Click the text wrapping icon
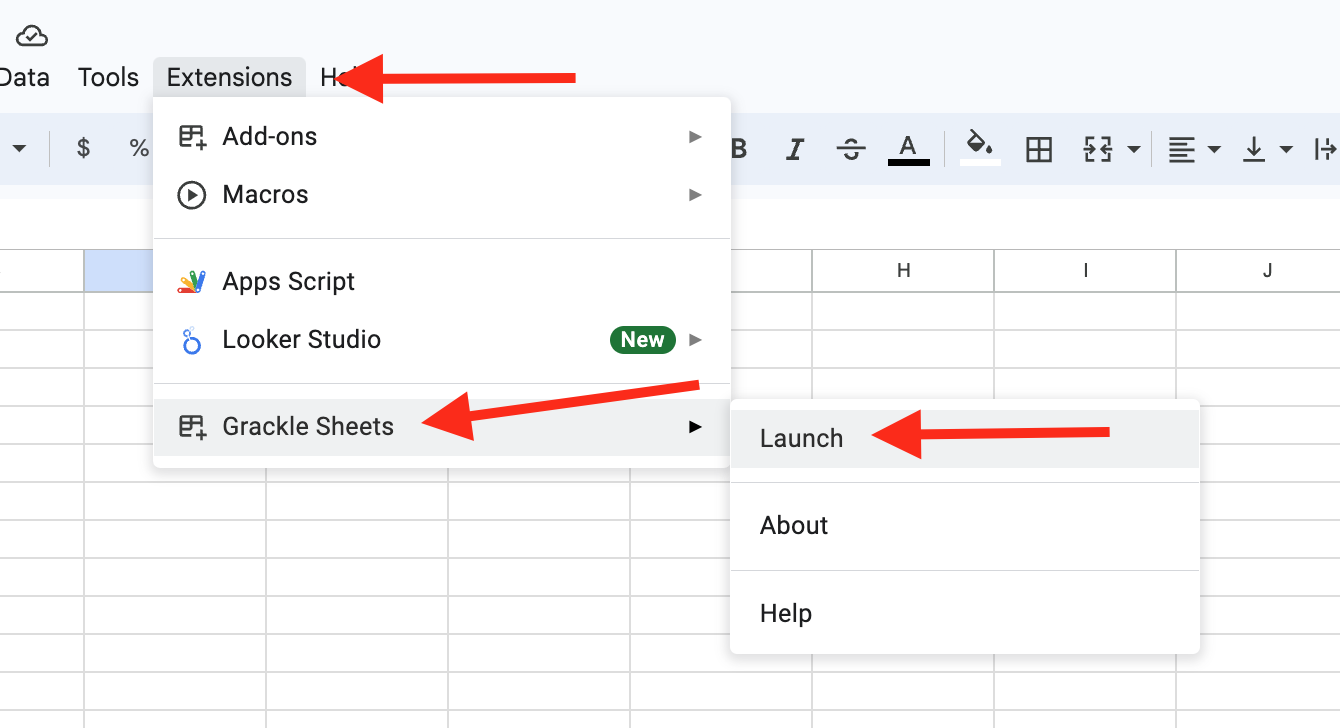The width and height of the screenshot is (1340, 728). click(x=1326, y=149)
